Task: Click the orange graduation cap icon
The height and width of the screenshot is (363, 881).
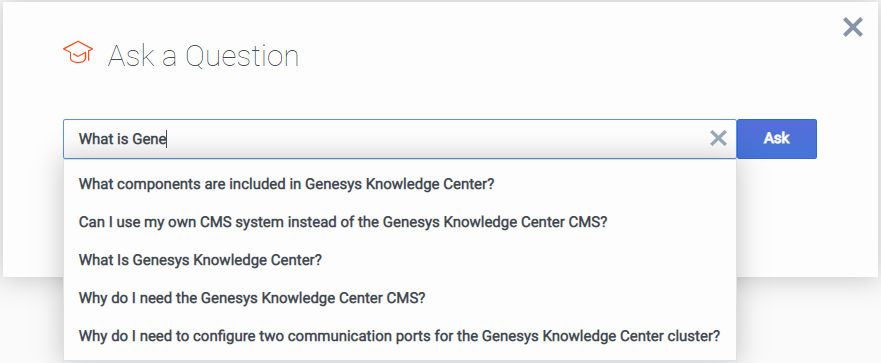Action: pyautogui.click(x=78, y=52)
